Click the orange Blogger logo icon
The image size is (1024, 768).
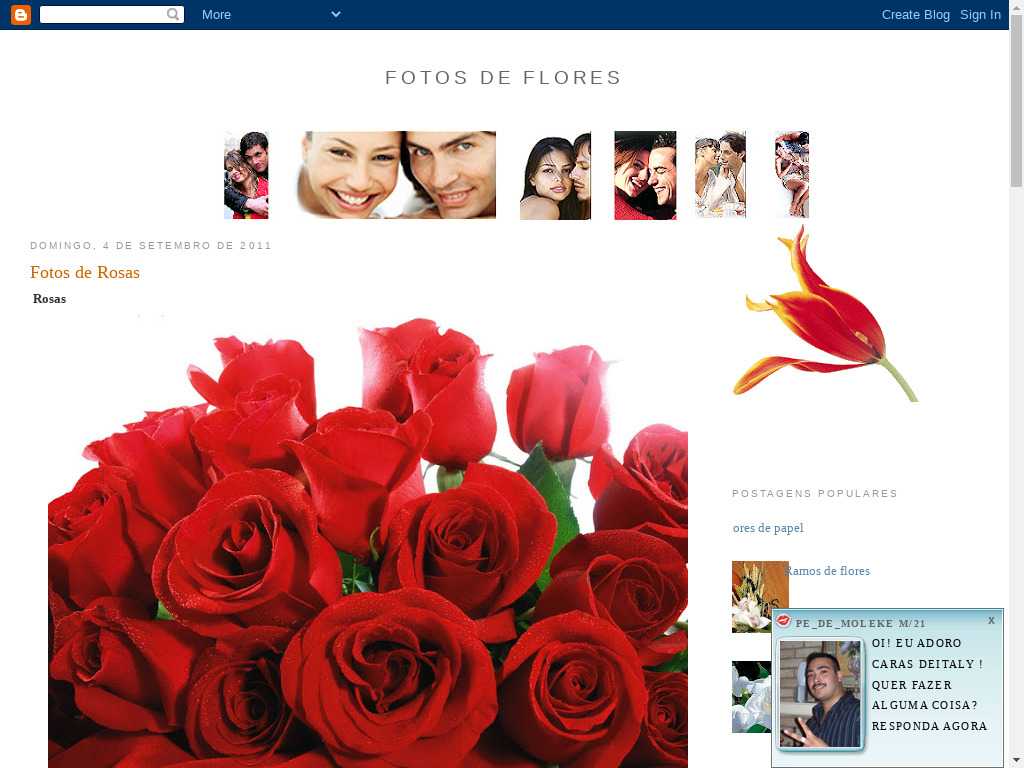(x=21, y=14)
